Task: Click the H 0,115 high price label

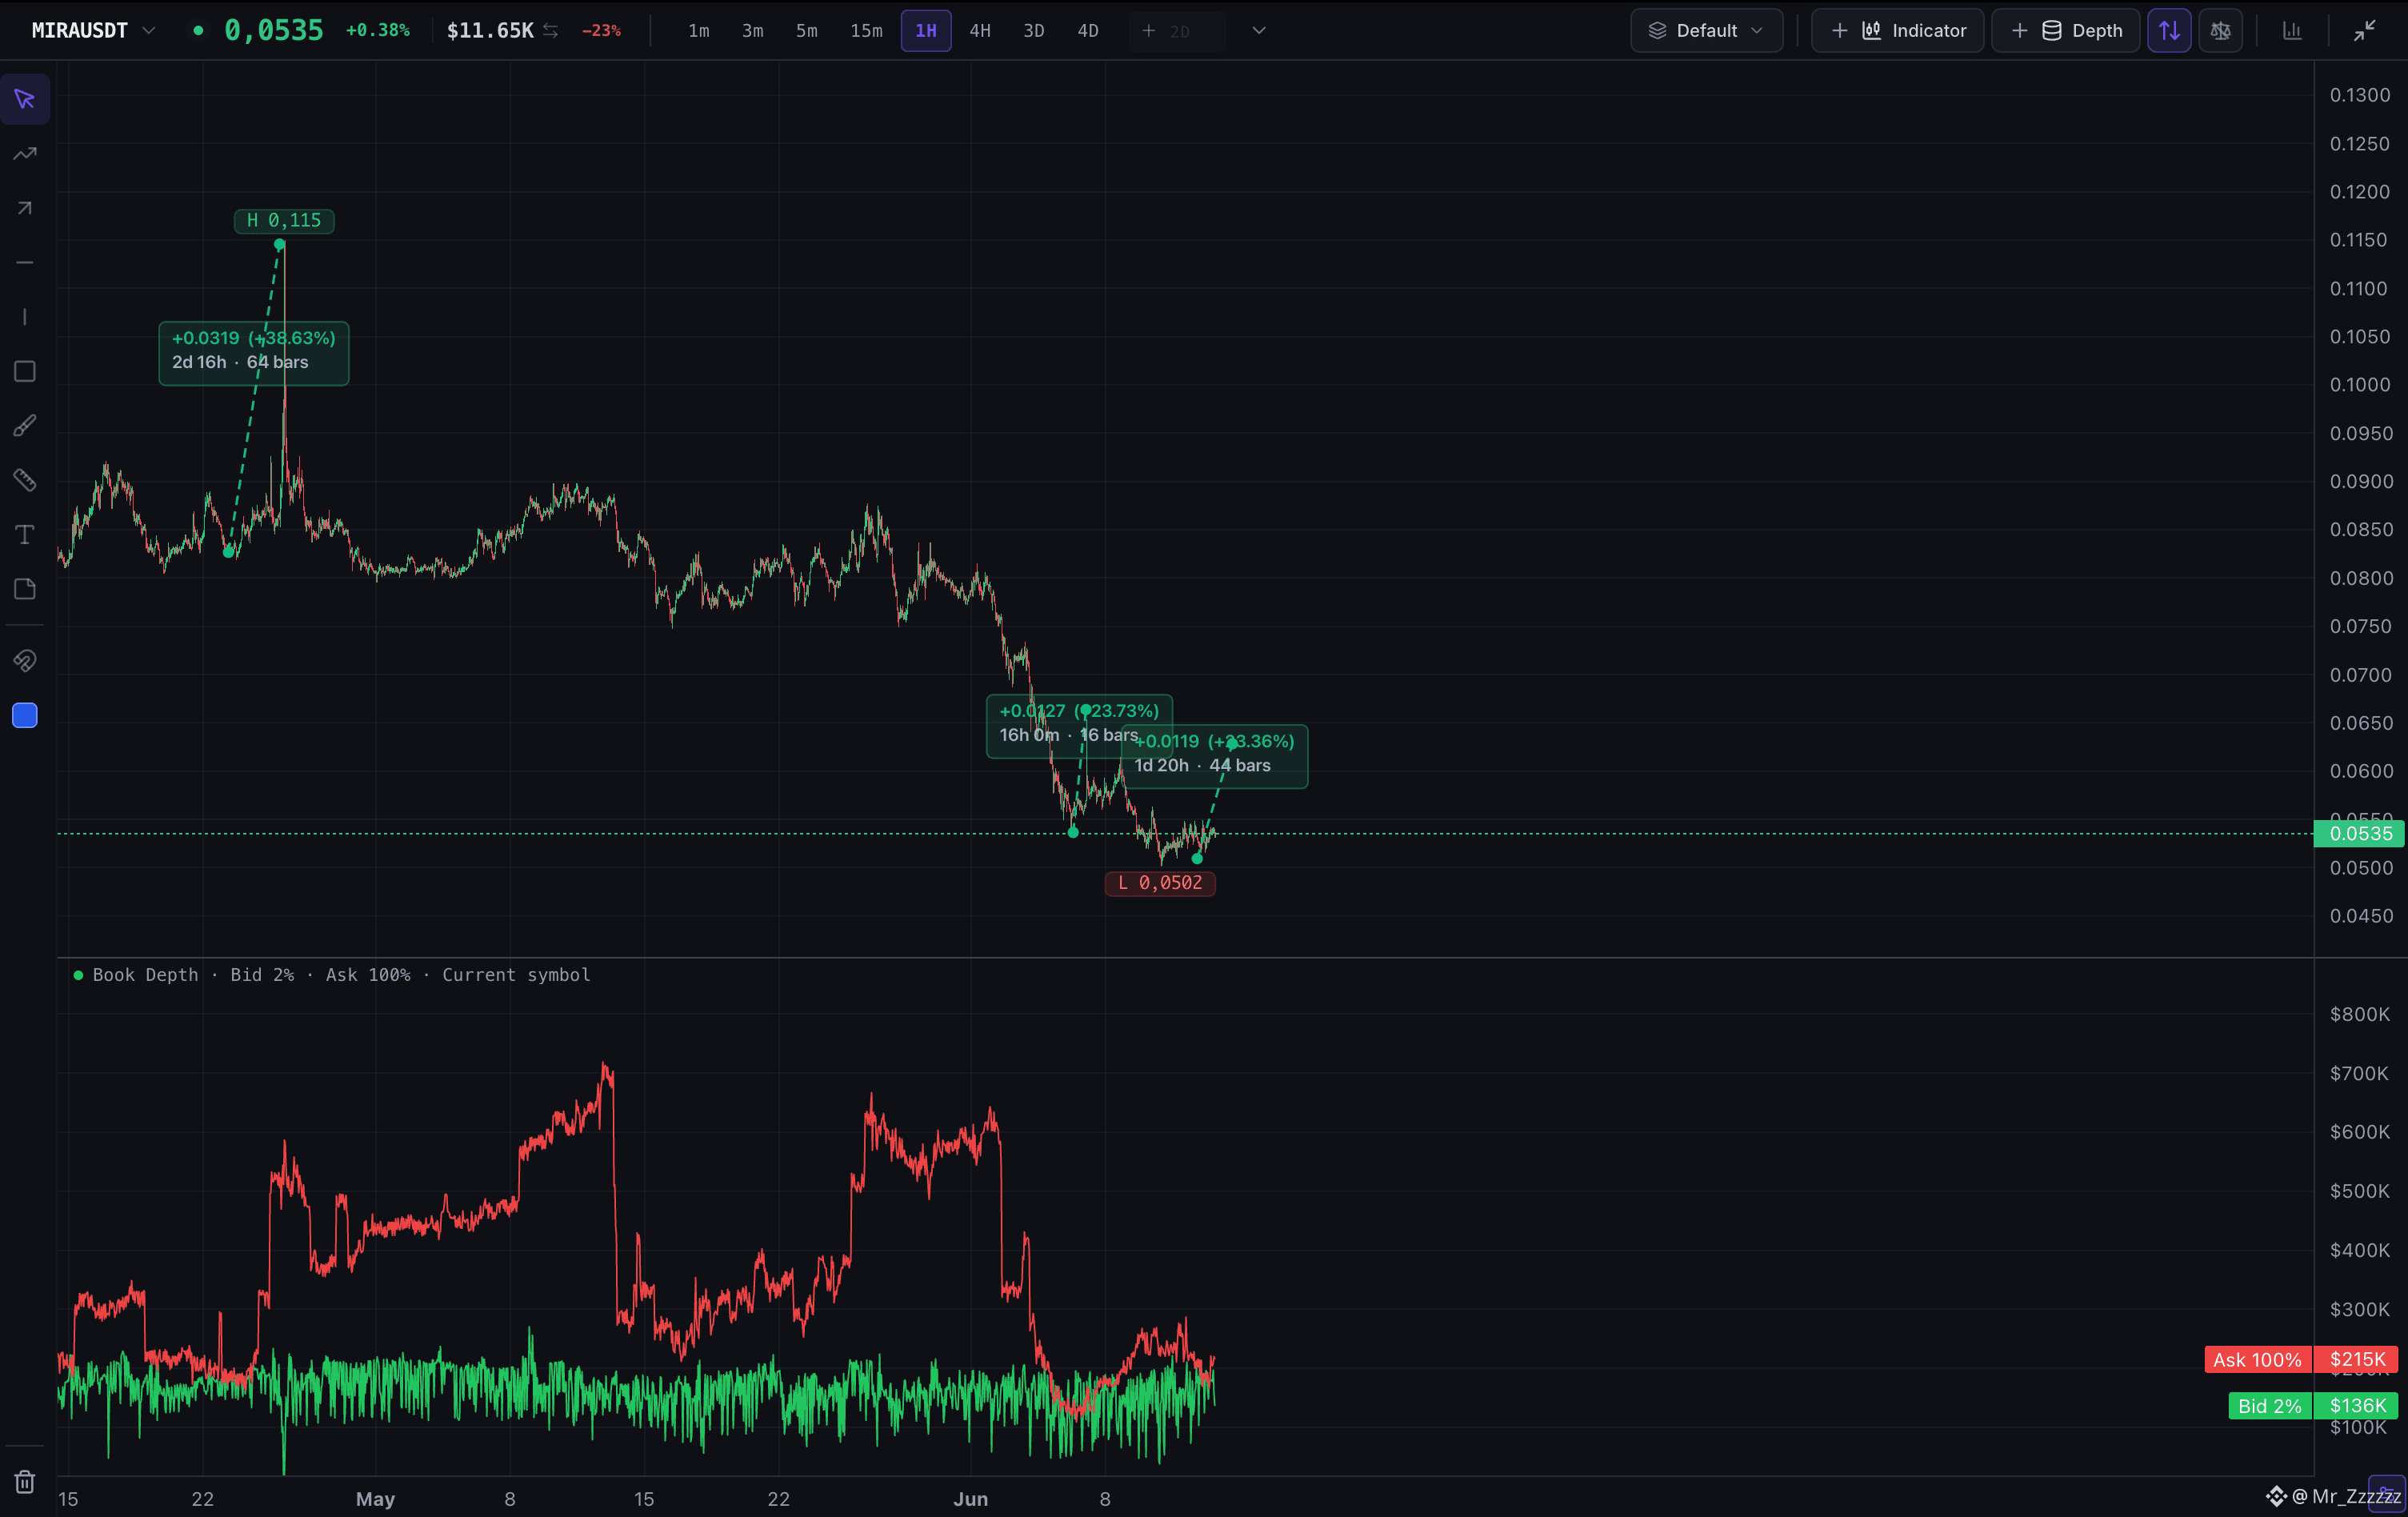Action: point(284,221)
